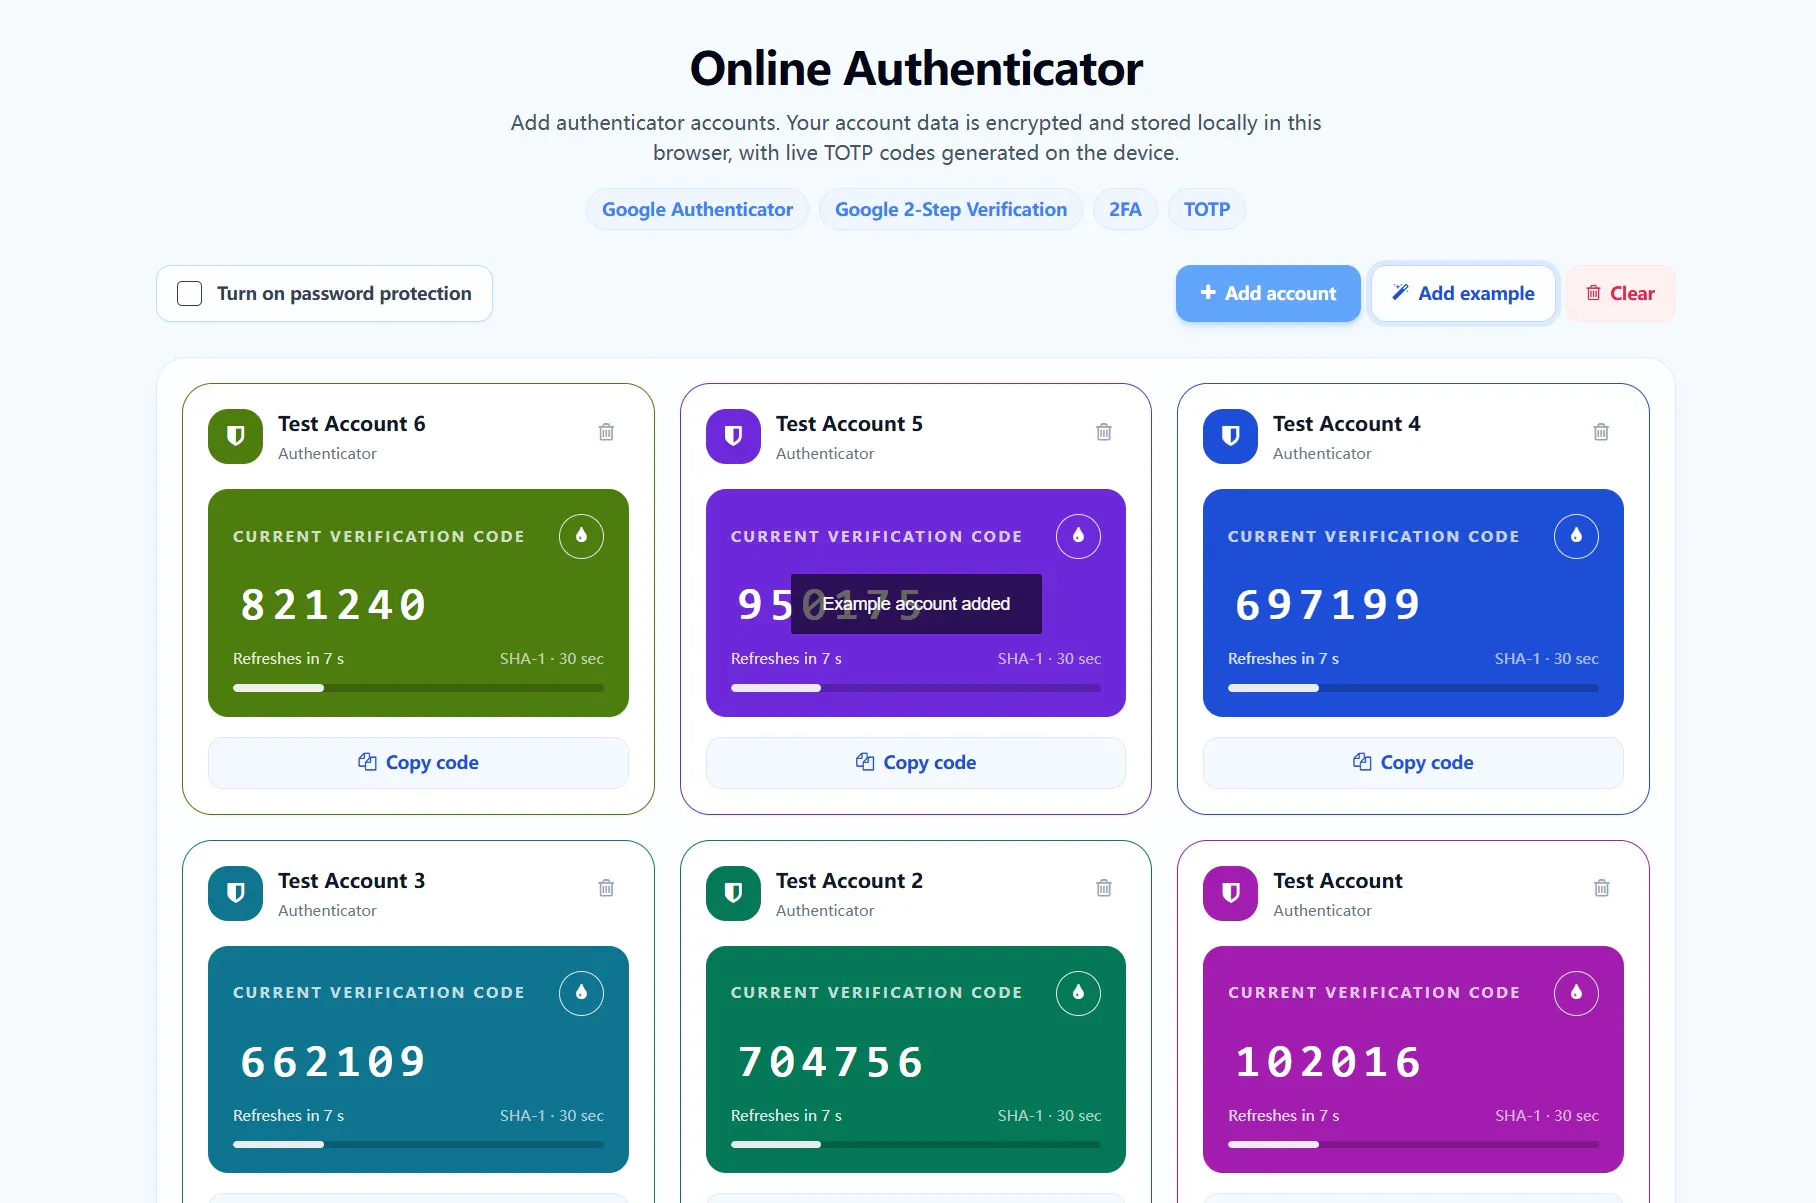Remove the first Test Account with trash icon
The image size is (1816, 1203).
tap(1601, 888)
